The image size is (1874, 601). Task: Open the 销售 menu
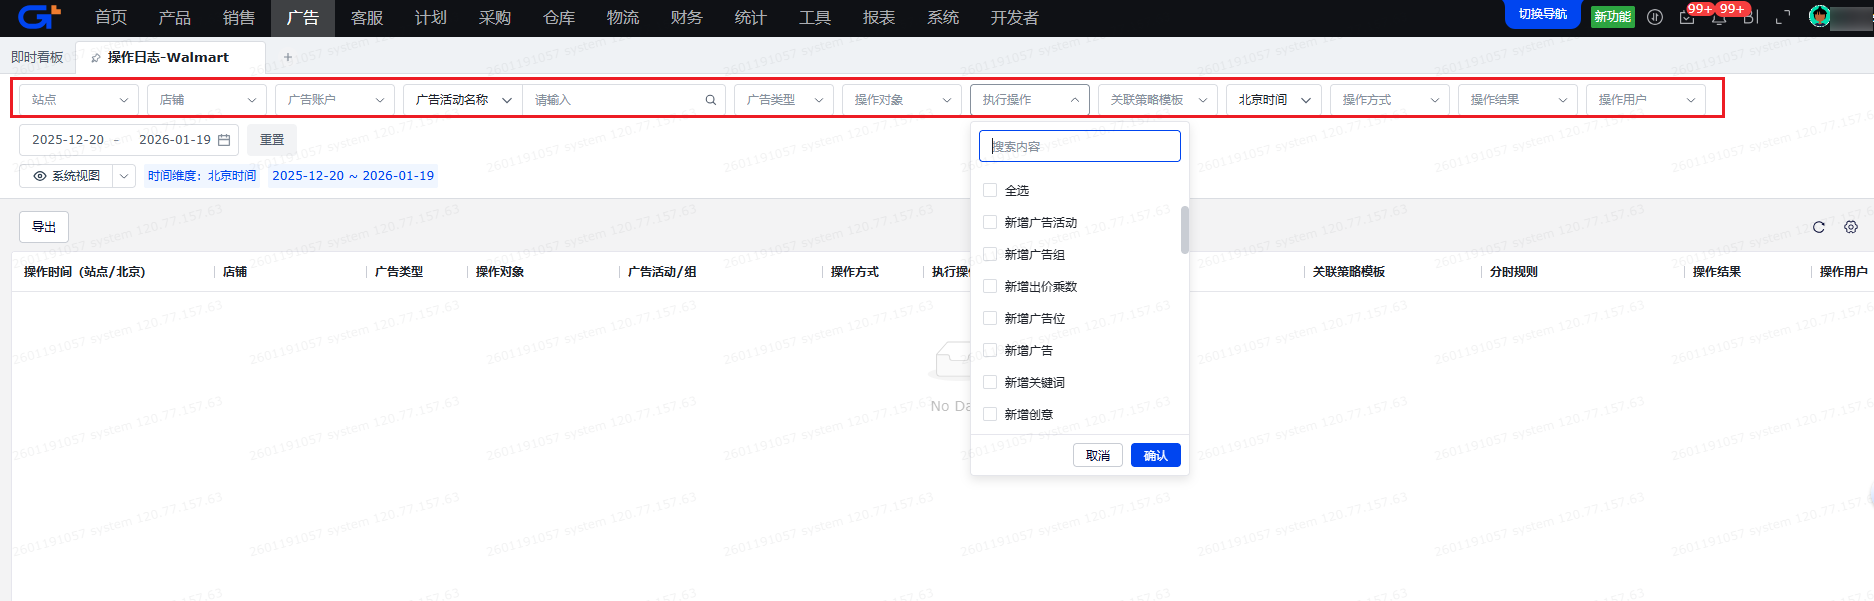(239, 18)
